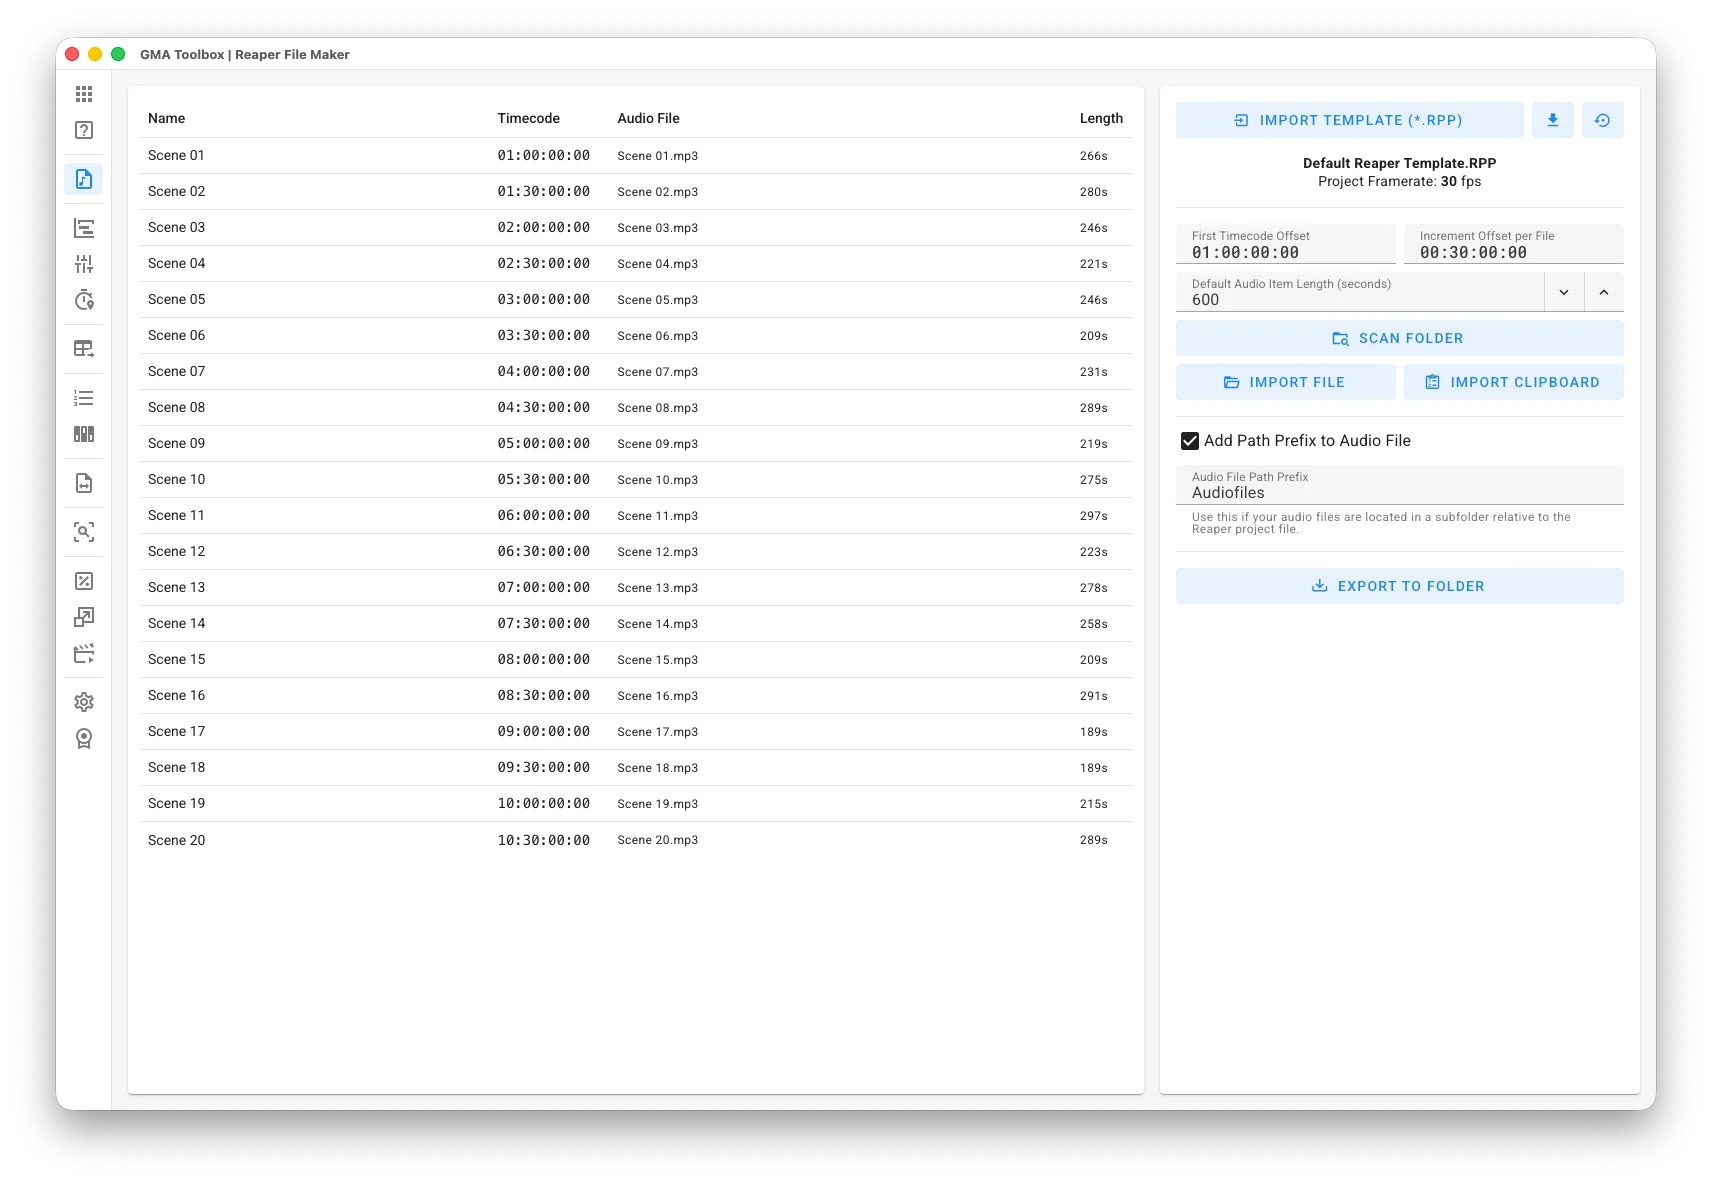
Task: Open the badge/award panel in the sidebar
Action: click(84, 737)
